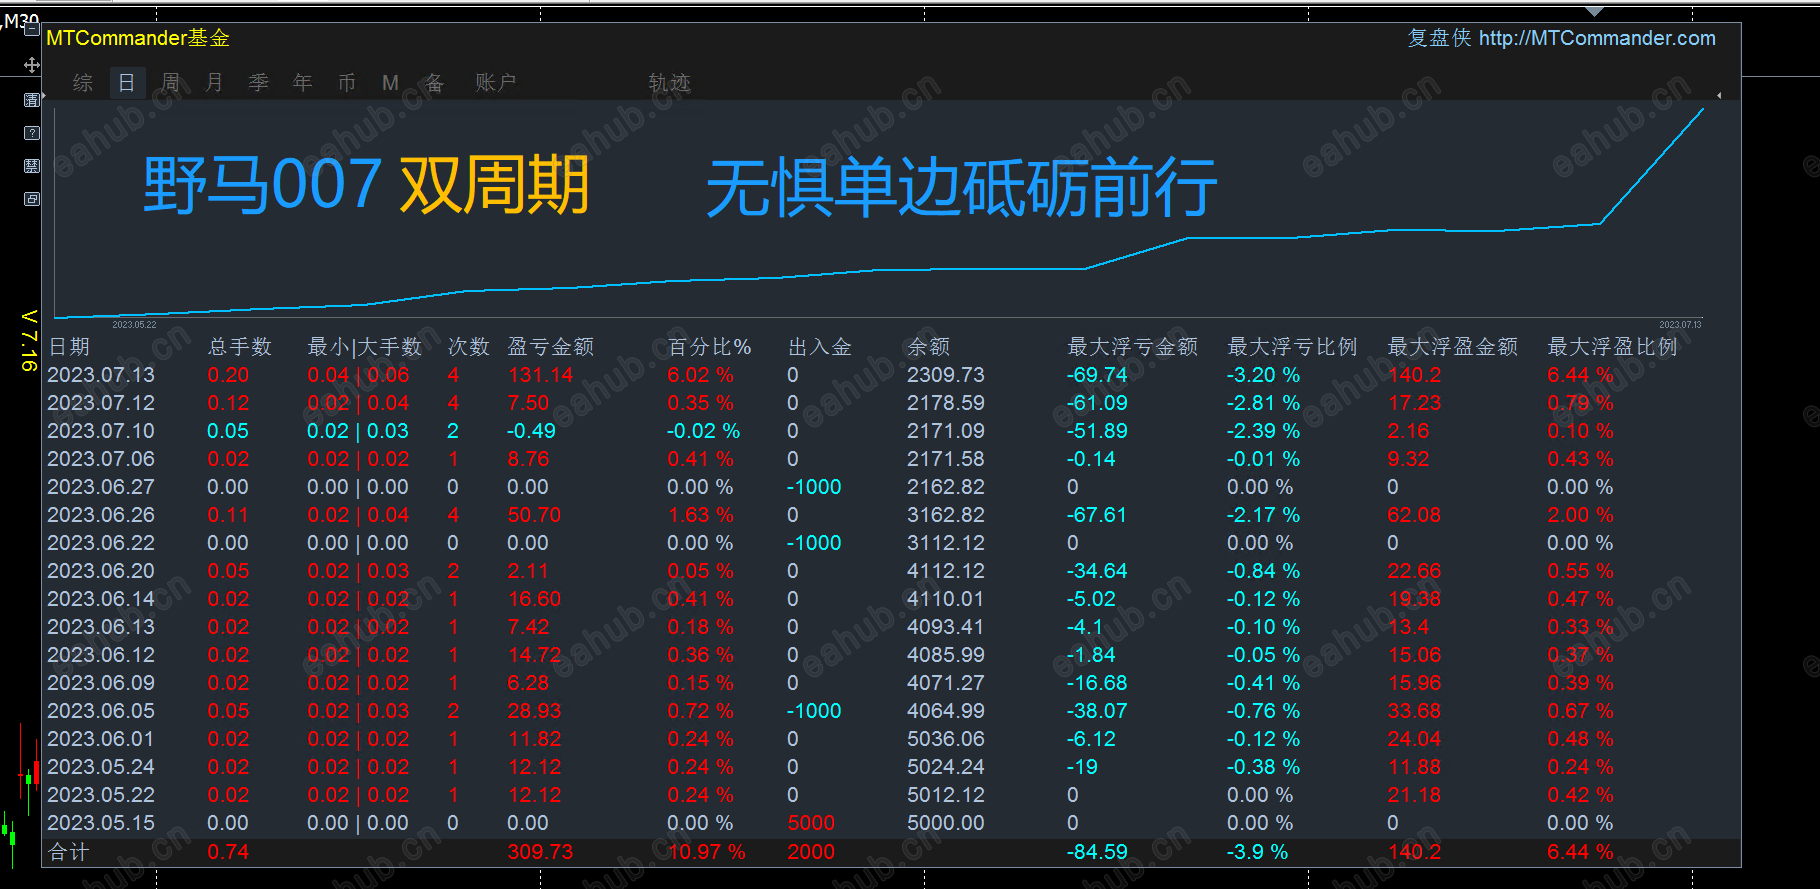
Task: Click the balance value 2309.73
Action: click(x=946, y=375)
